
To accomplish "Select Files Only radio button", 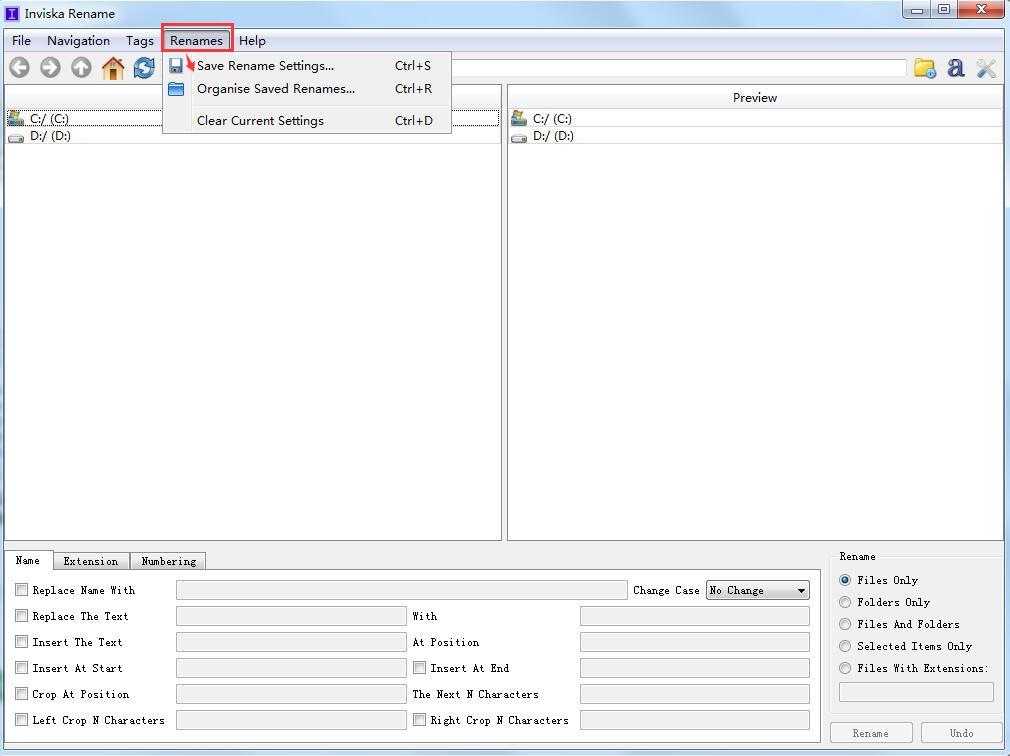I will point(845,580).
